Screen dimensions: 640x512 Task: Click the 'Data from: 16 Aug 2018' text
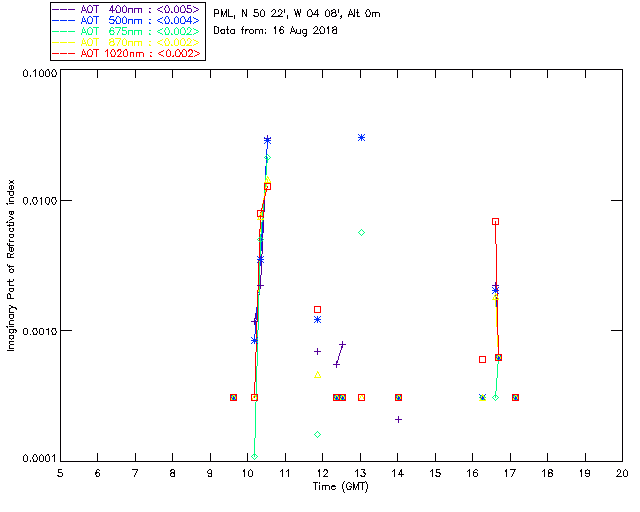point(276,31)
